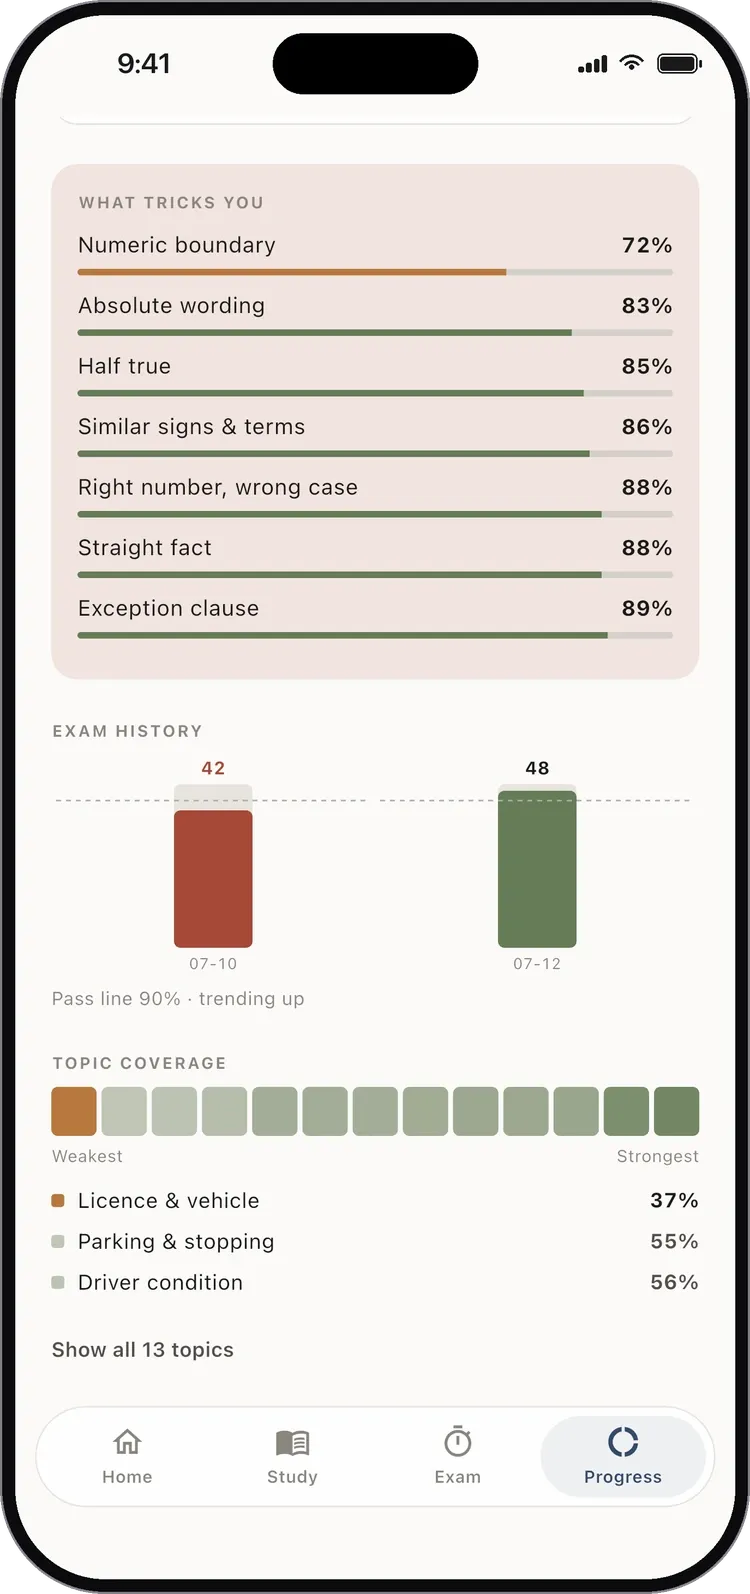Viewport: 750px width, 1594px height.
Task: Select the red 07-10 exam bar
Action: pos(213,878)
